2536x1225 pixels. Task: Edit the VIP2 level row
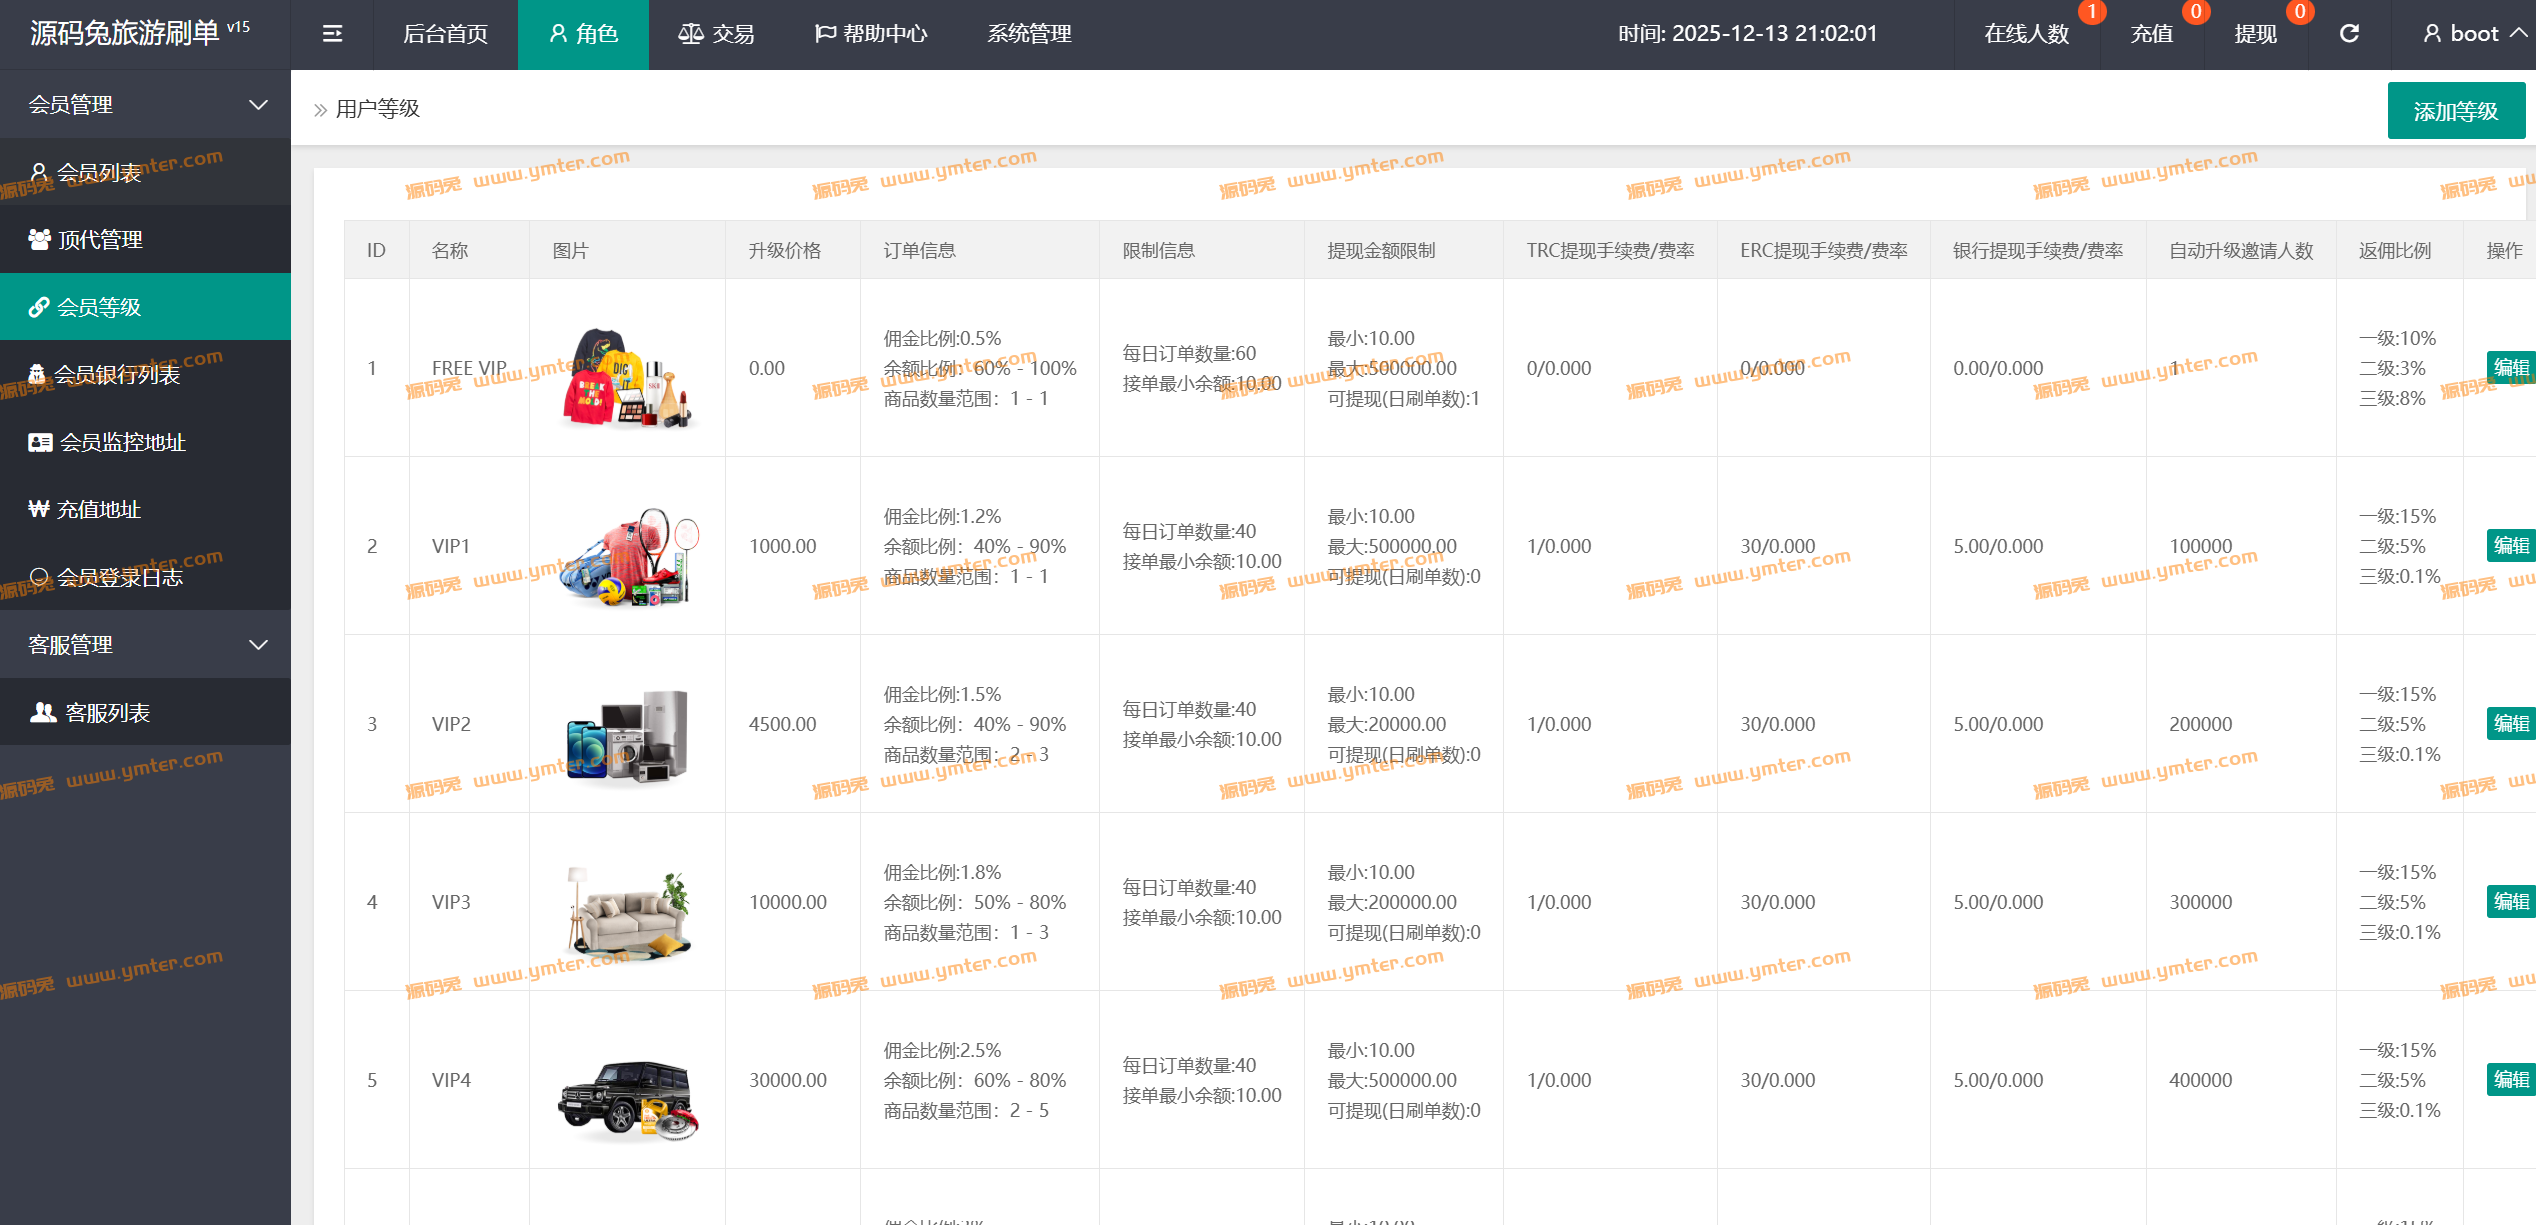pos(2510,723)
